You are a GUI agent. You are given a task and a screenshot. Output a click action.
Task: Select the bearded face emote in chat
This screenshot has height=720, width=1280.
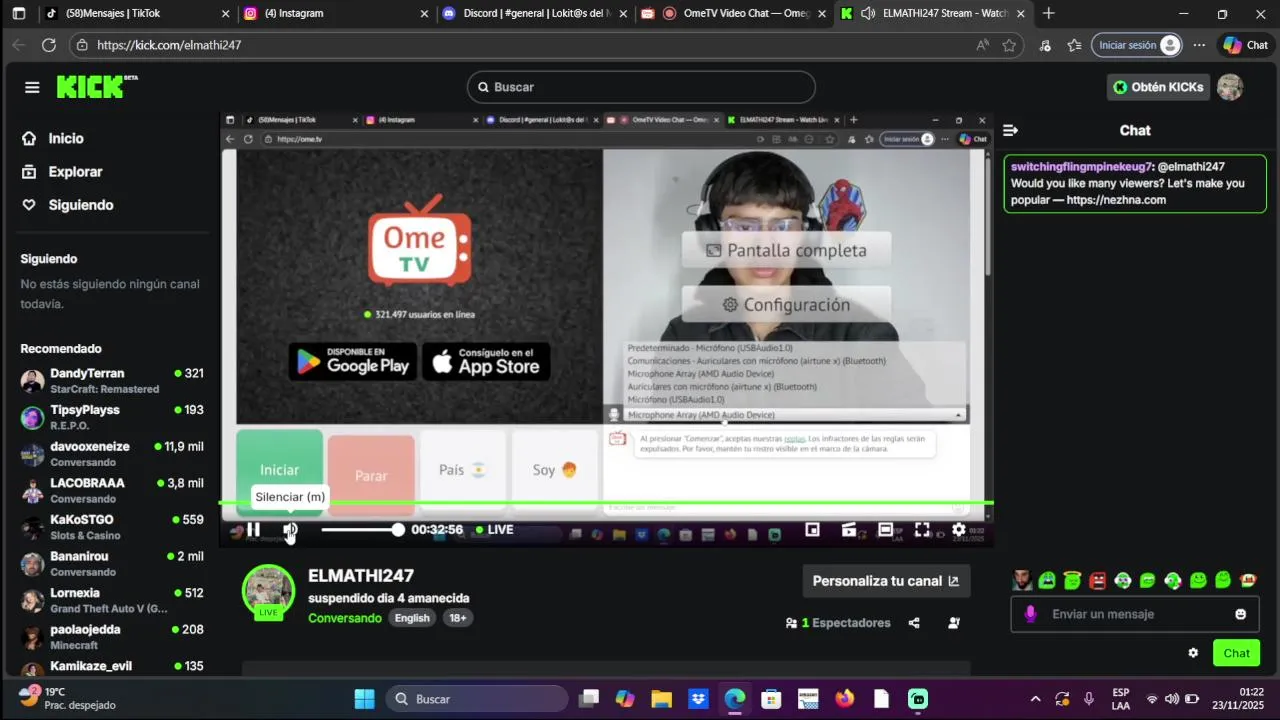(1022, 580)
